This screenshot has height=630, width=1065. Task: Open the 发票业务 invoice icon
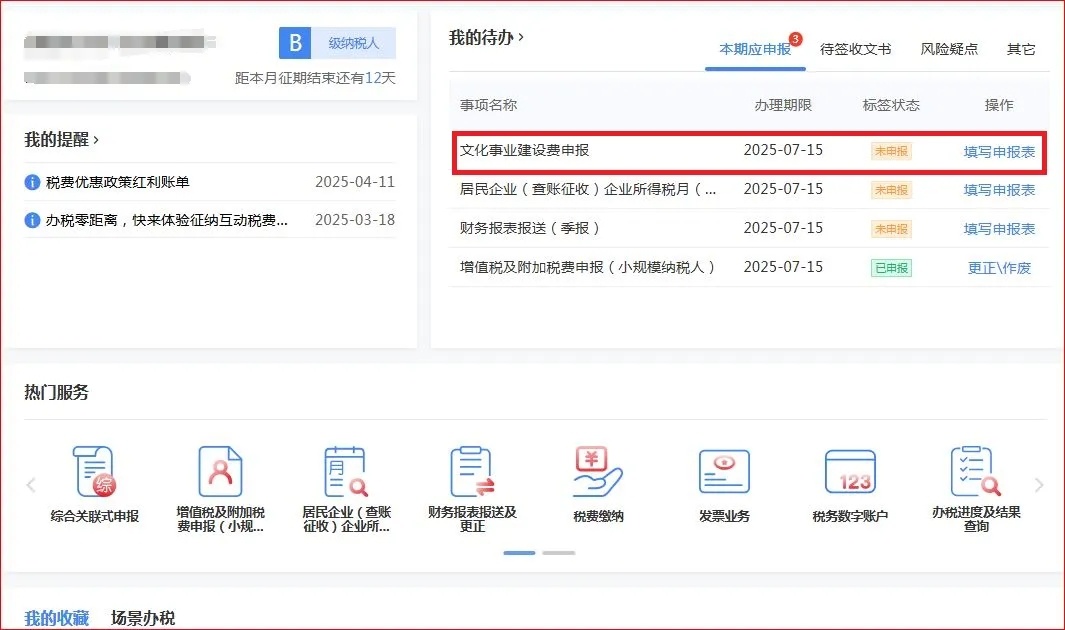724,472
